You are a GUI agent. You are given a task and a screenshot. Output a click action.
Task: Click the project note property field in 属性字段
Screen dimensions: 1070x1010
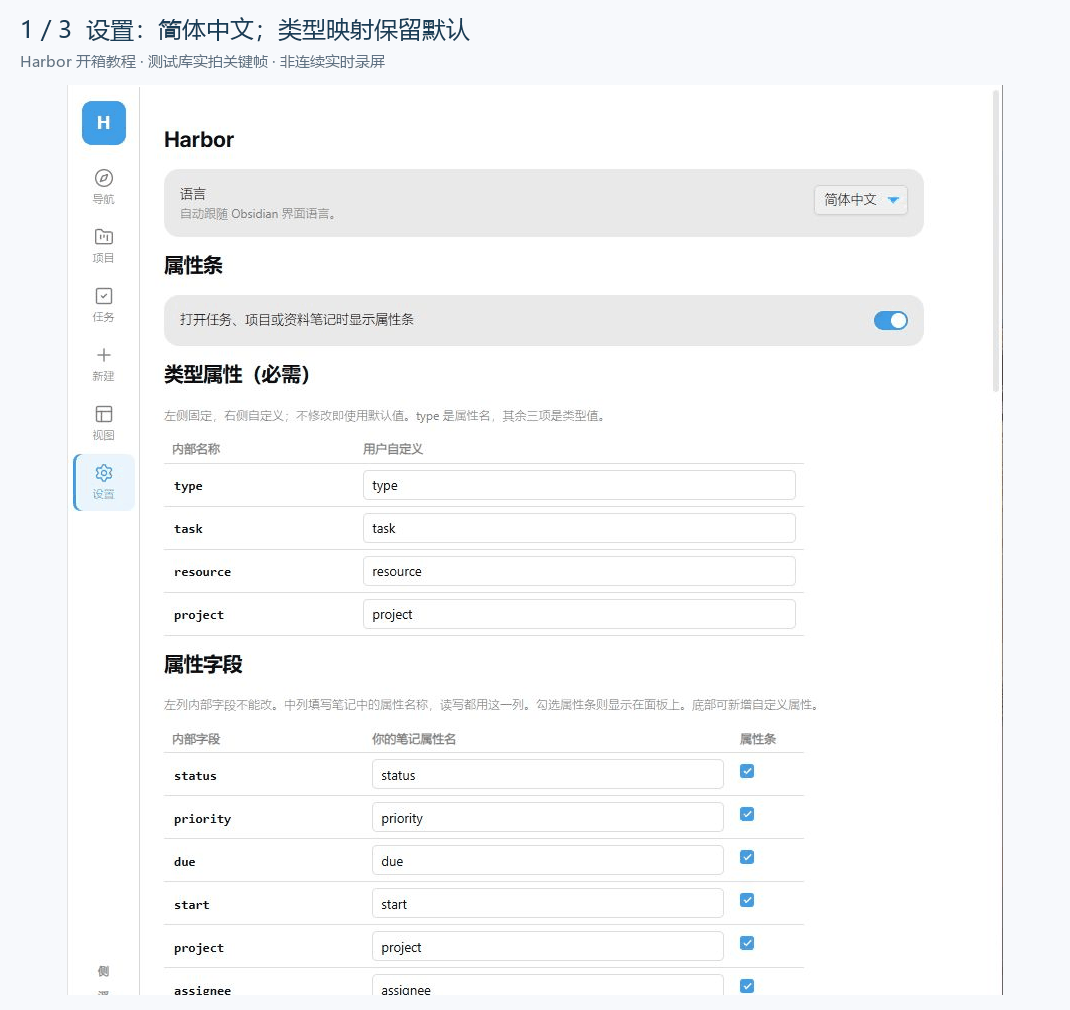(x=547, y=947)
